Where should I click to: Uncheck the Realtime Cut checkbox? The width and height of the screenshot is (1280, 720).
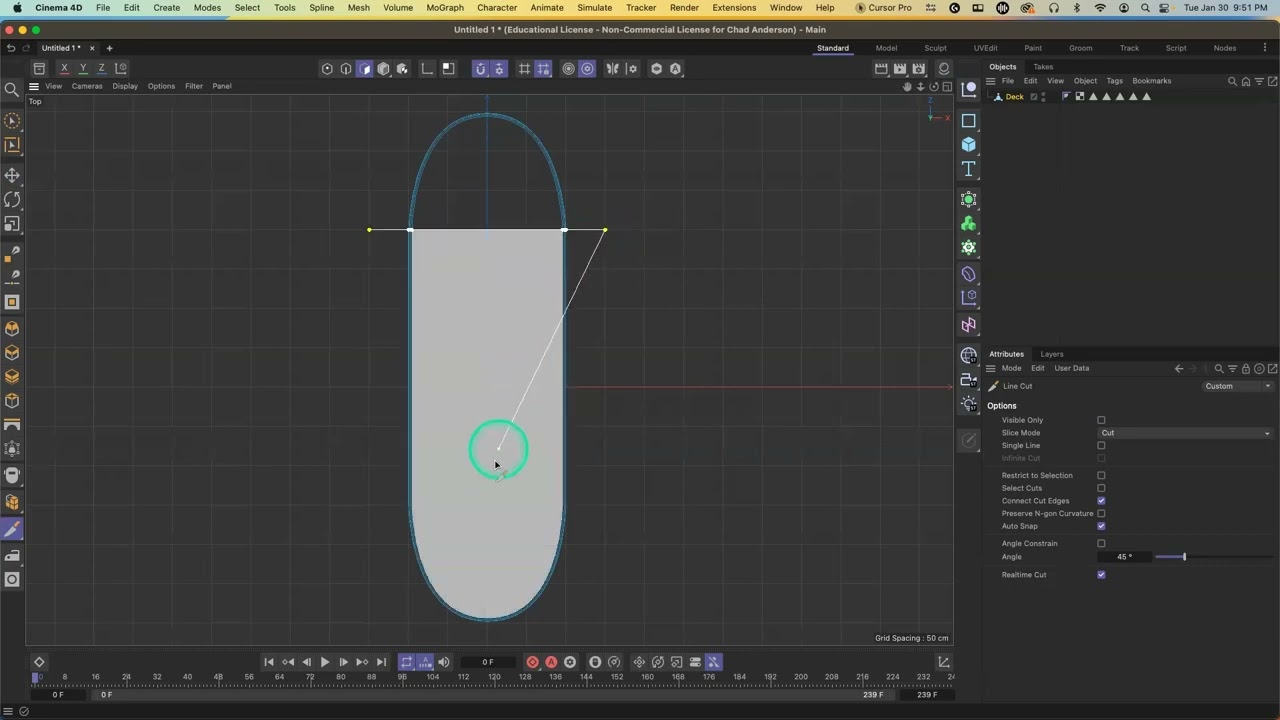click(x=1101, y=575)
